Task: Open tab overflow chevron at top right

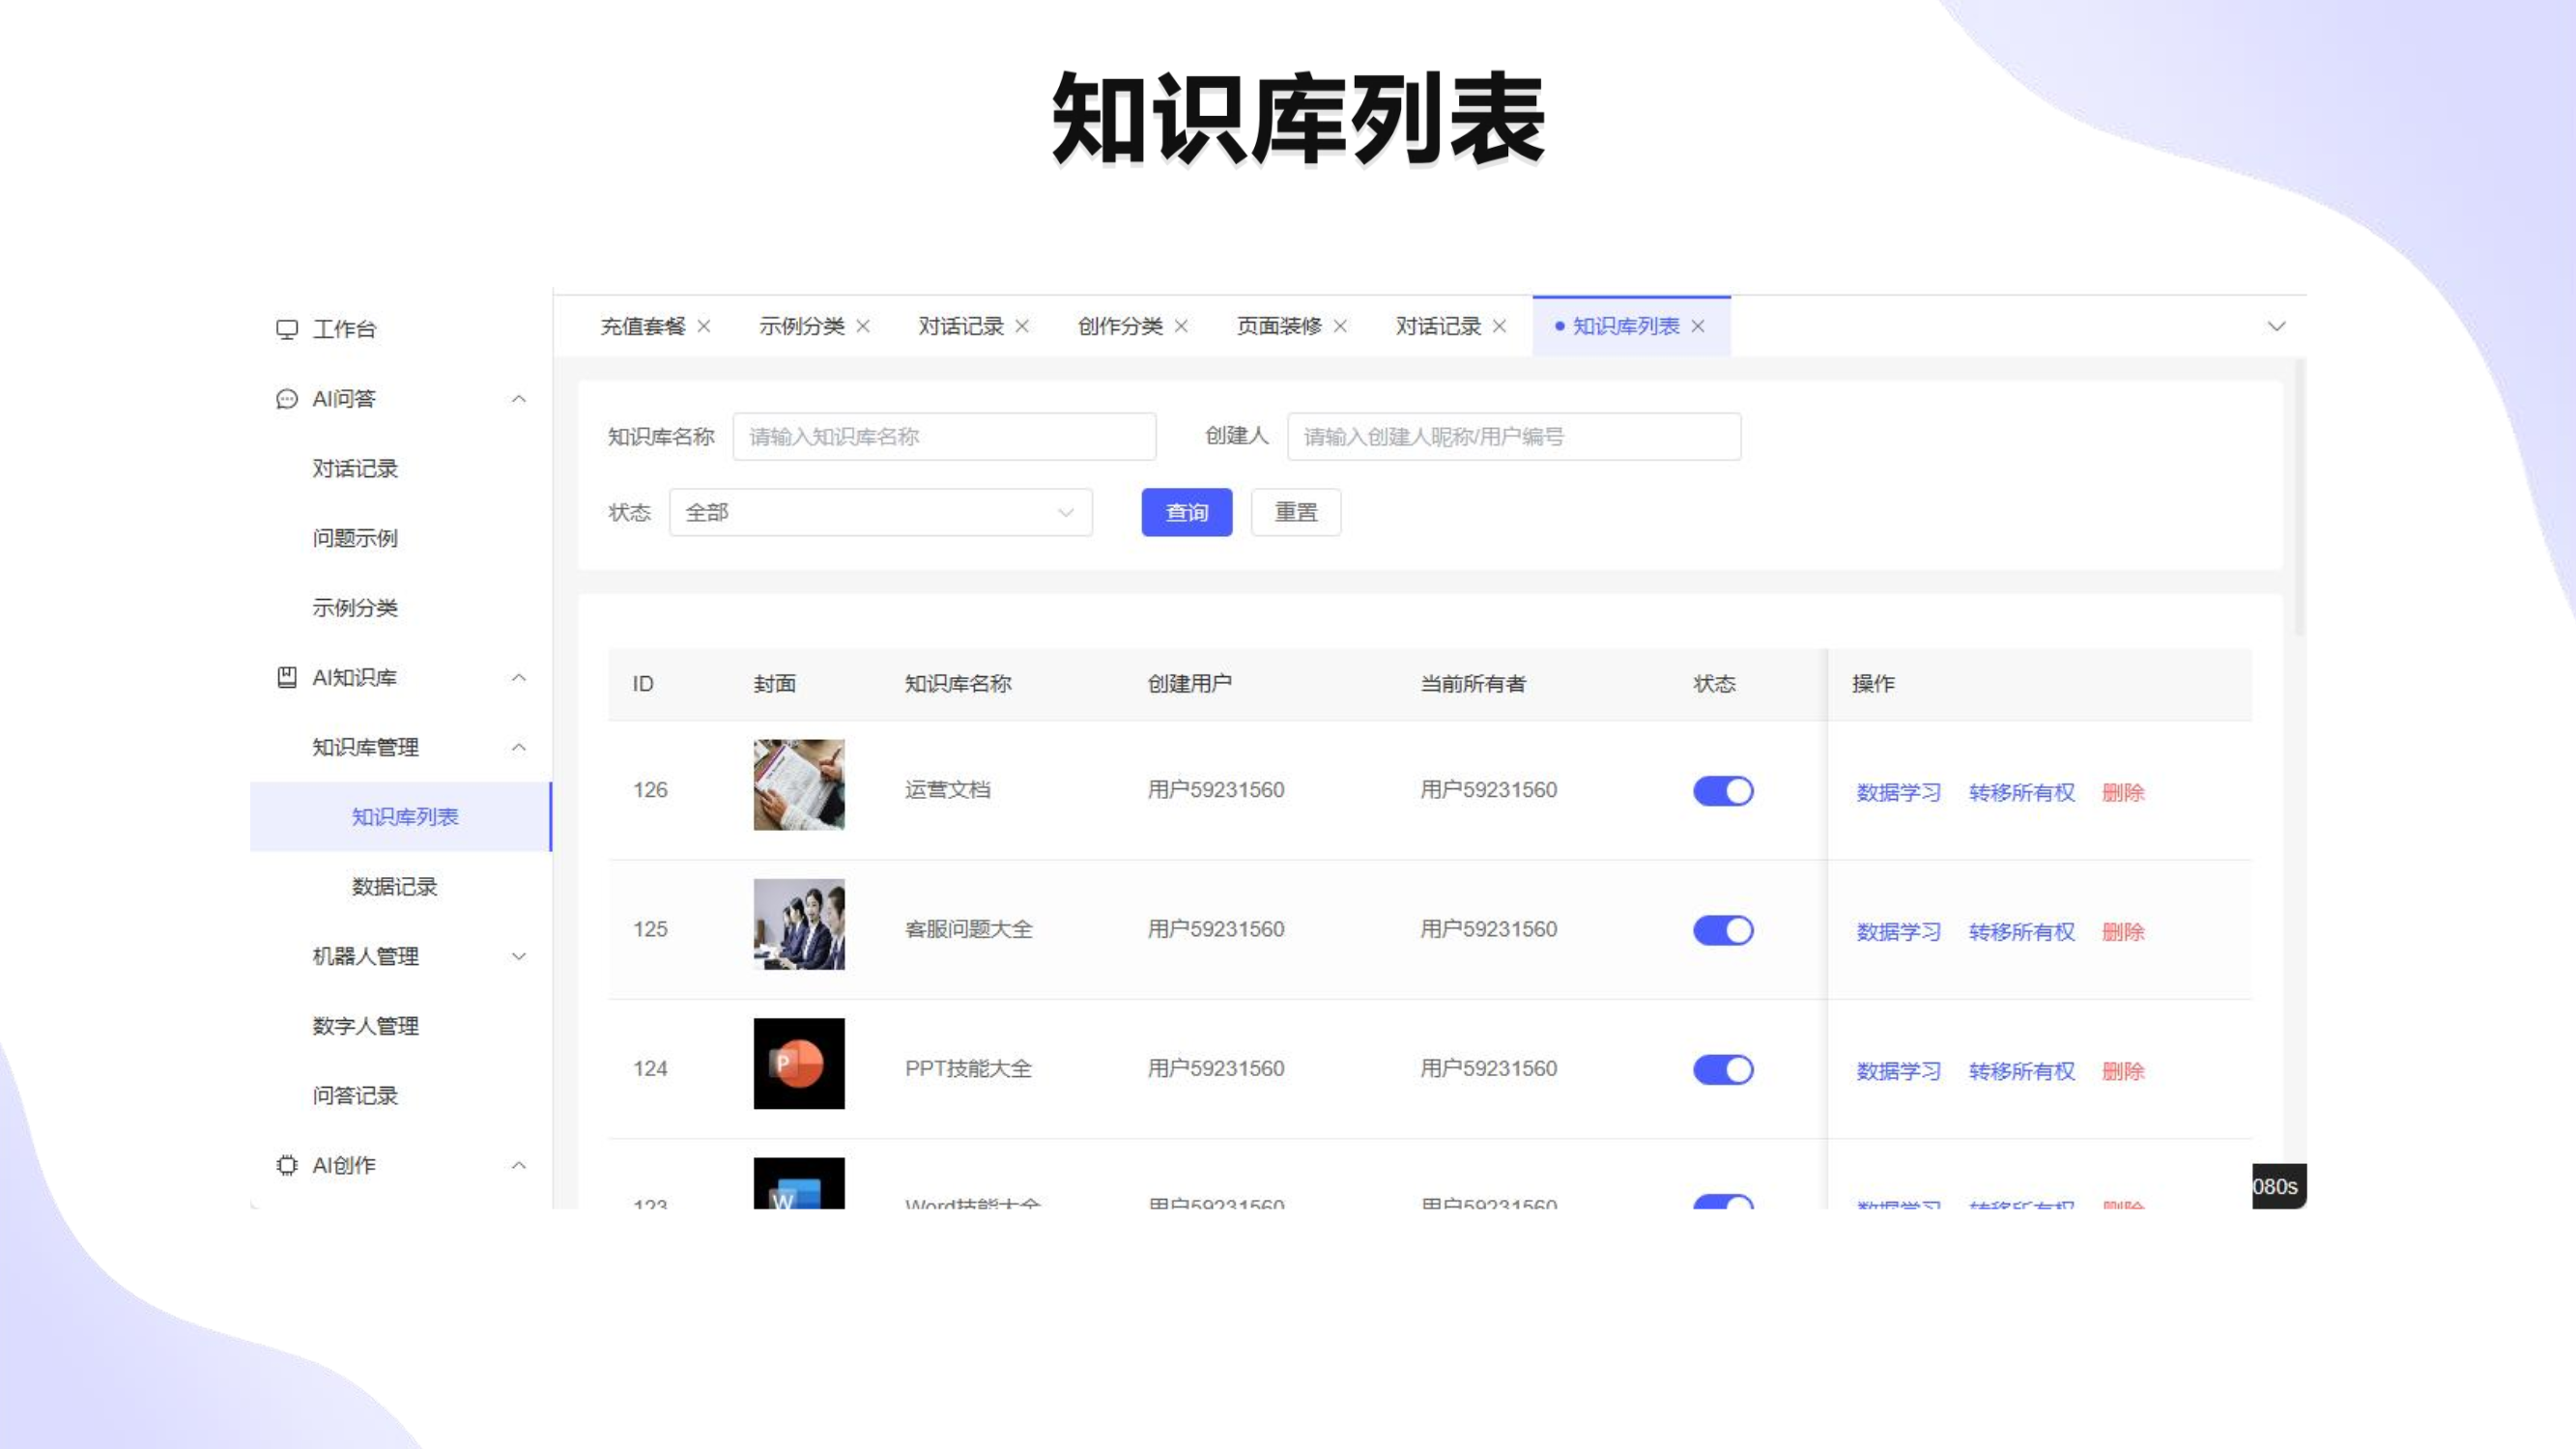Action: point(2277,326)
